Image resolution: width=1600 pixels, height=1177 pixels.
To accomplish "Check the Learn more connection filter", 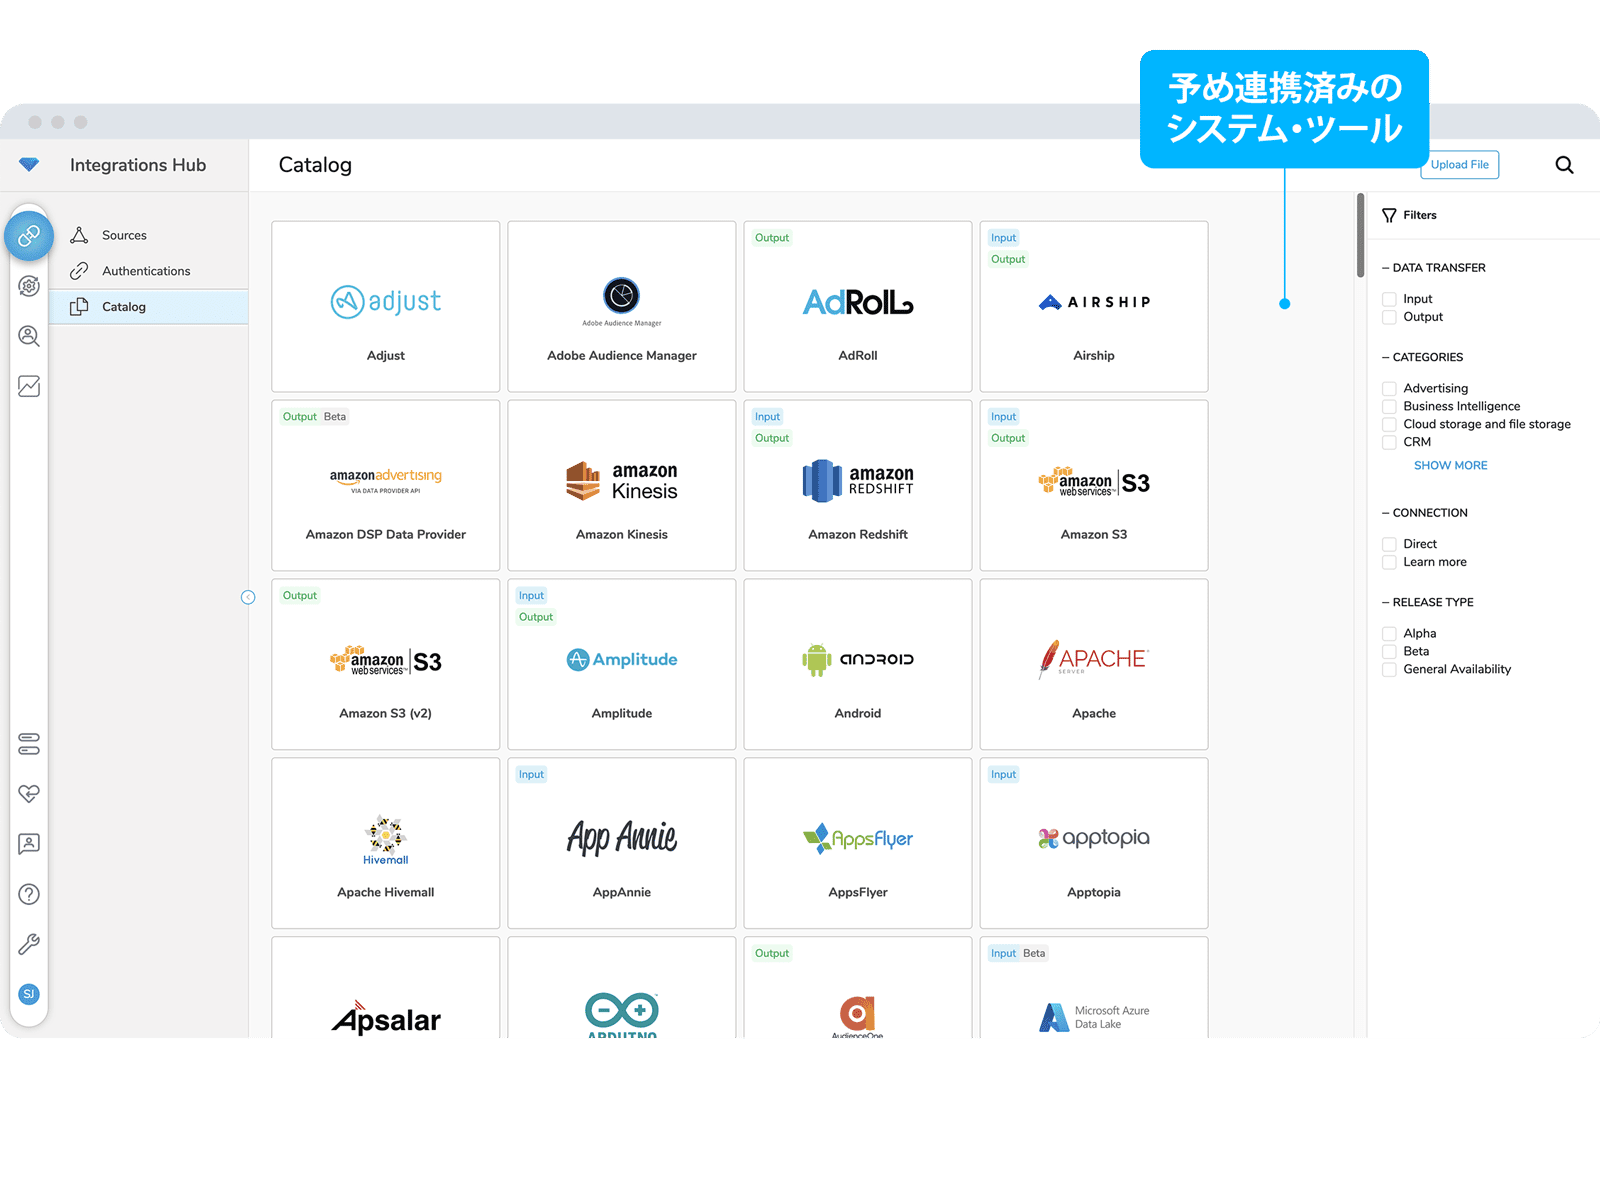I will tap(1389, 562).
